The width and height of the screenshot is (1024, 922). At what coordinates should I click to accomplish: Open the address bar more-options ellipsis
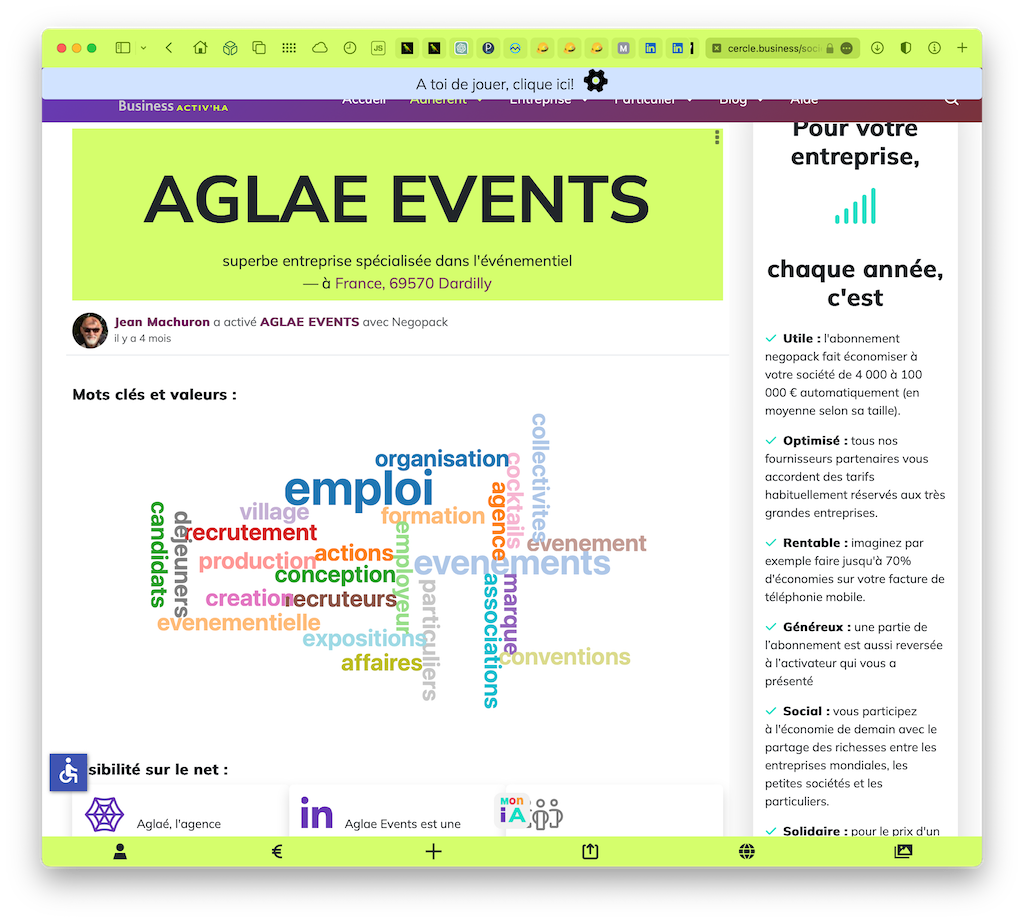coord(847,48)
